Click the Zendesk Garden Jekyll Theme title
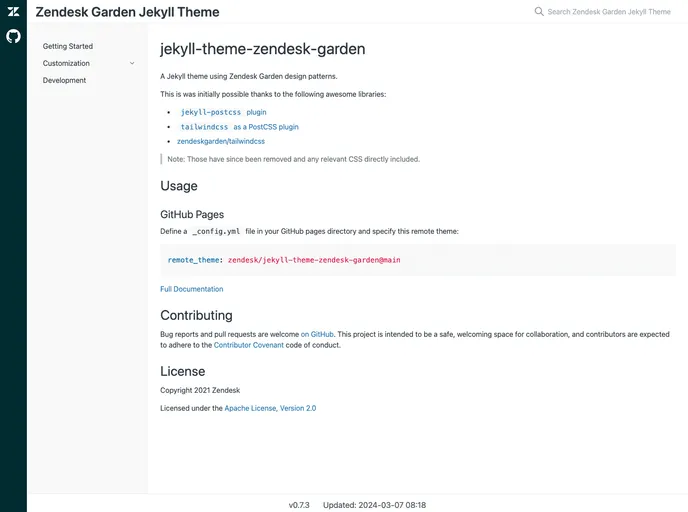The image size is (688, 512). tap(127, 12)
